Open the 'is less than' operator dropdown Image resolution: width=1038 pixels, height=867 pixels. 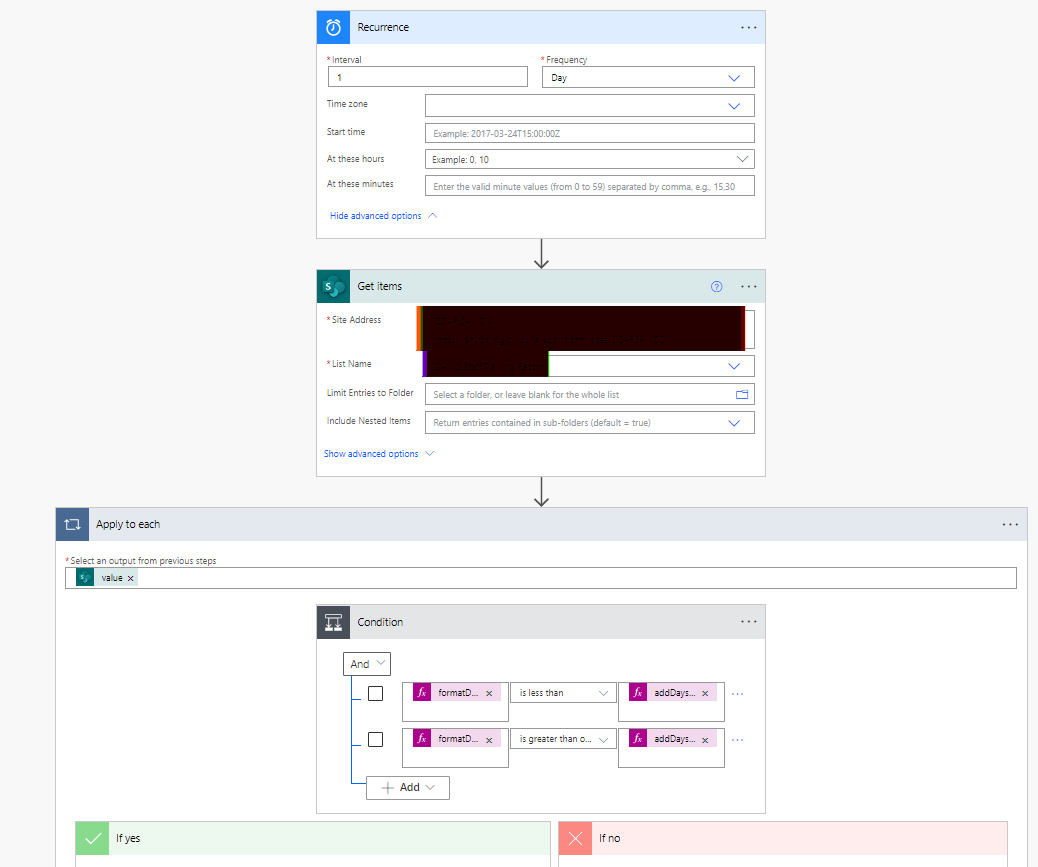(x=563, y=693)
